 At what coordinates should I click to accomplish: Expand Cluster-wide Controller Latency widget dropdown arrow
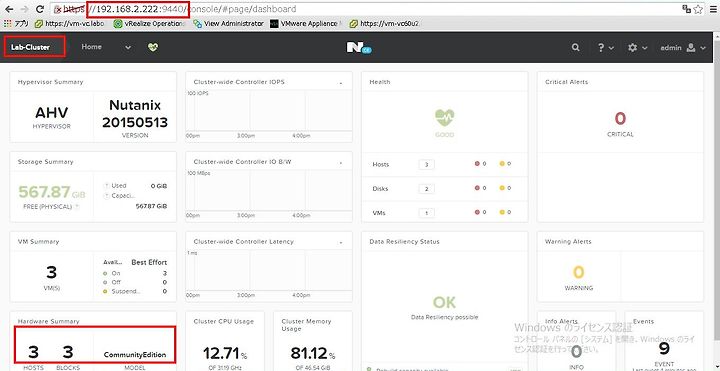341,242
